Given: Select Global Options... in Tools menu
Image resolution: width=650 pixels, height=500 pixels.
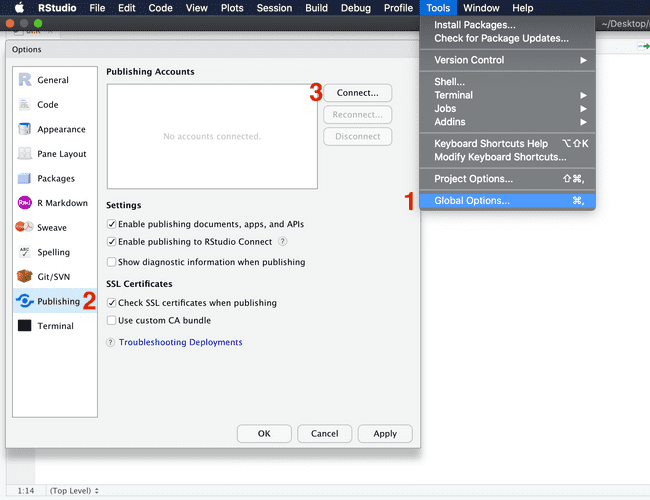Looking at the screenshot, I should click(x=507, y=201).
